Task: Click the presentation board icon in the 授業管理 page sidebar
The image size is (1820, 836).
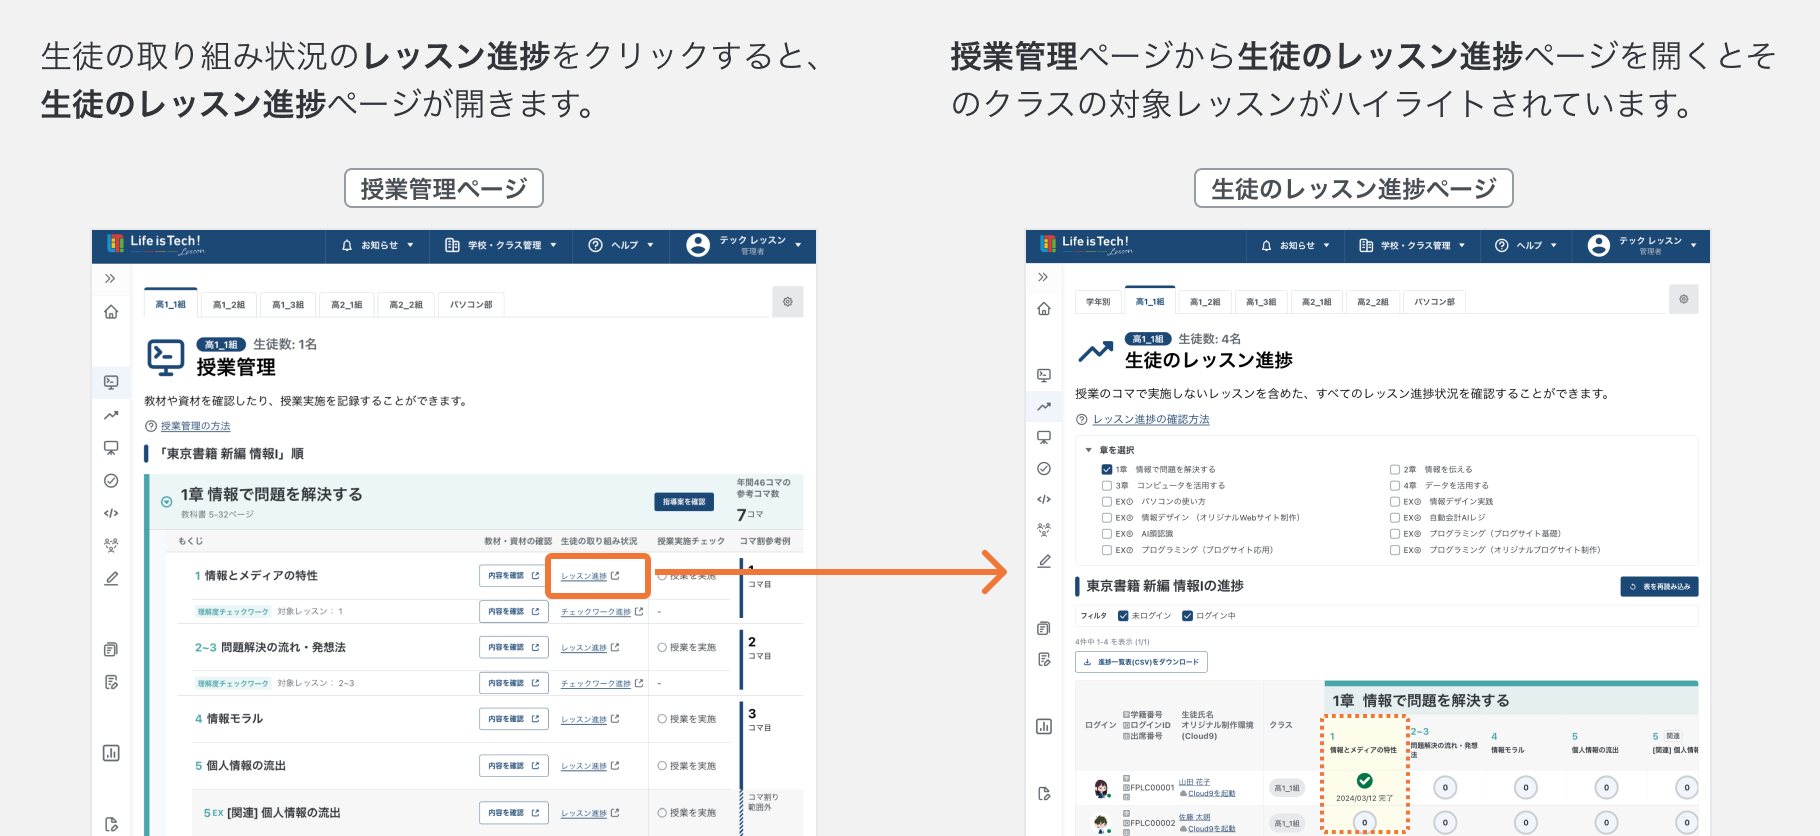Action: point(111,448)
